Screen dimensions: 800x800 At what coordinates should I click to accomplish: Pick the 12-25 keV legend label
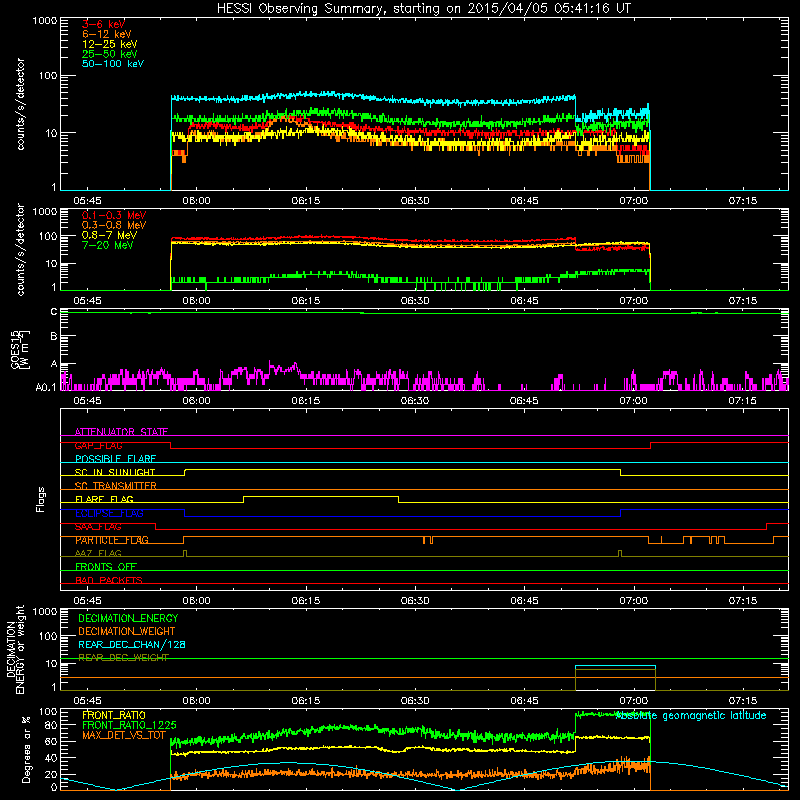(x=109, y=44)
